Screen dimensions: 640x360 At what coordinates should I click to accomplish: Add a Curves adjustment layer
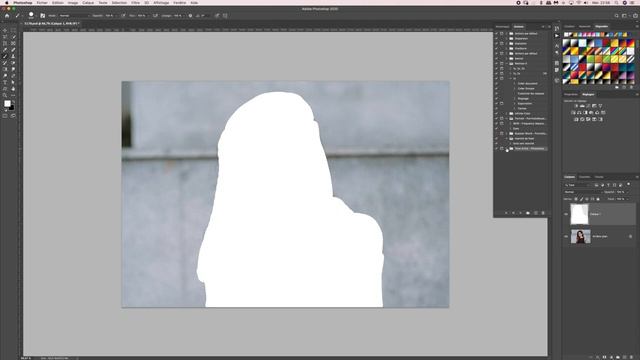(x=588, y=106)
